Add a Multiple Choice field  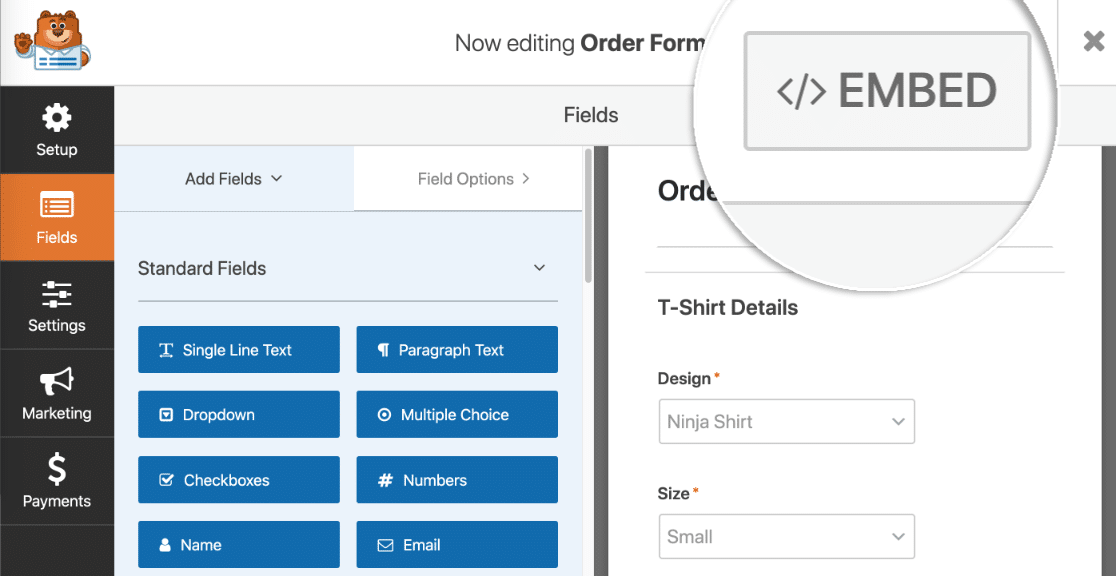[x=457, y=414]
